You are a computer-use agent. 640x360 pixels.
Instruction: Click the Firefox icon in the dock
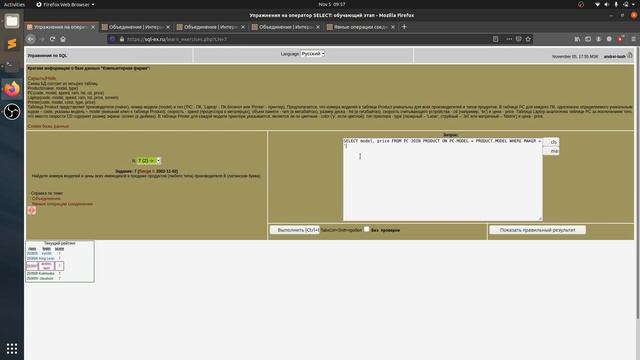(12, 89)
